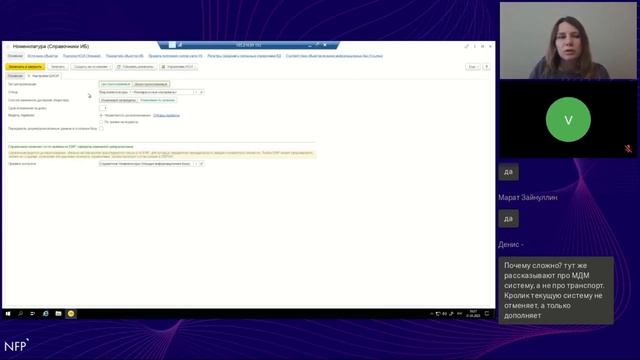The image size is (640, 360).
Task: Select the first option of the 'Тип' toggle
Action: (116, 84)
